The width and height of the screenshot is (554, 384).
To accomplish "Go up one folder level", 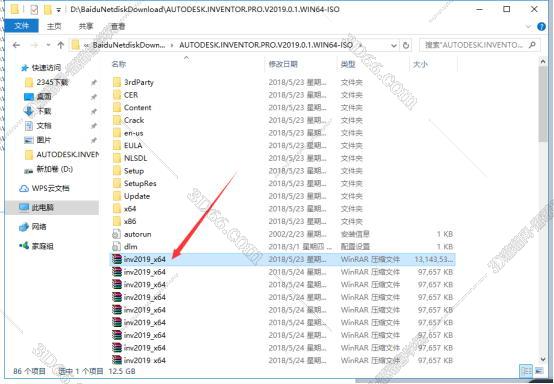I will (x=60, y=45).
